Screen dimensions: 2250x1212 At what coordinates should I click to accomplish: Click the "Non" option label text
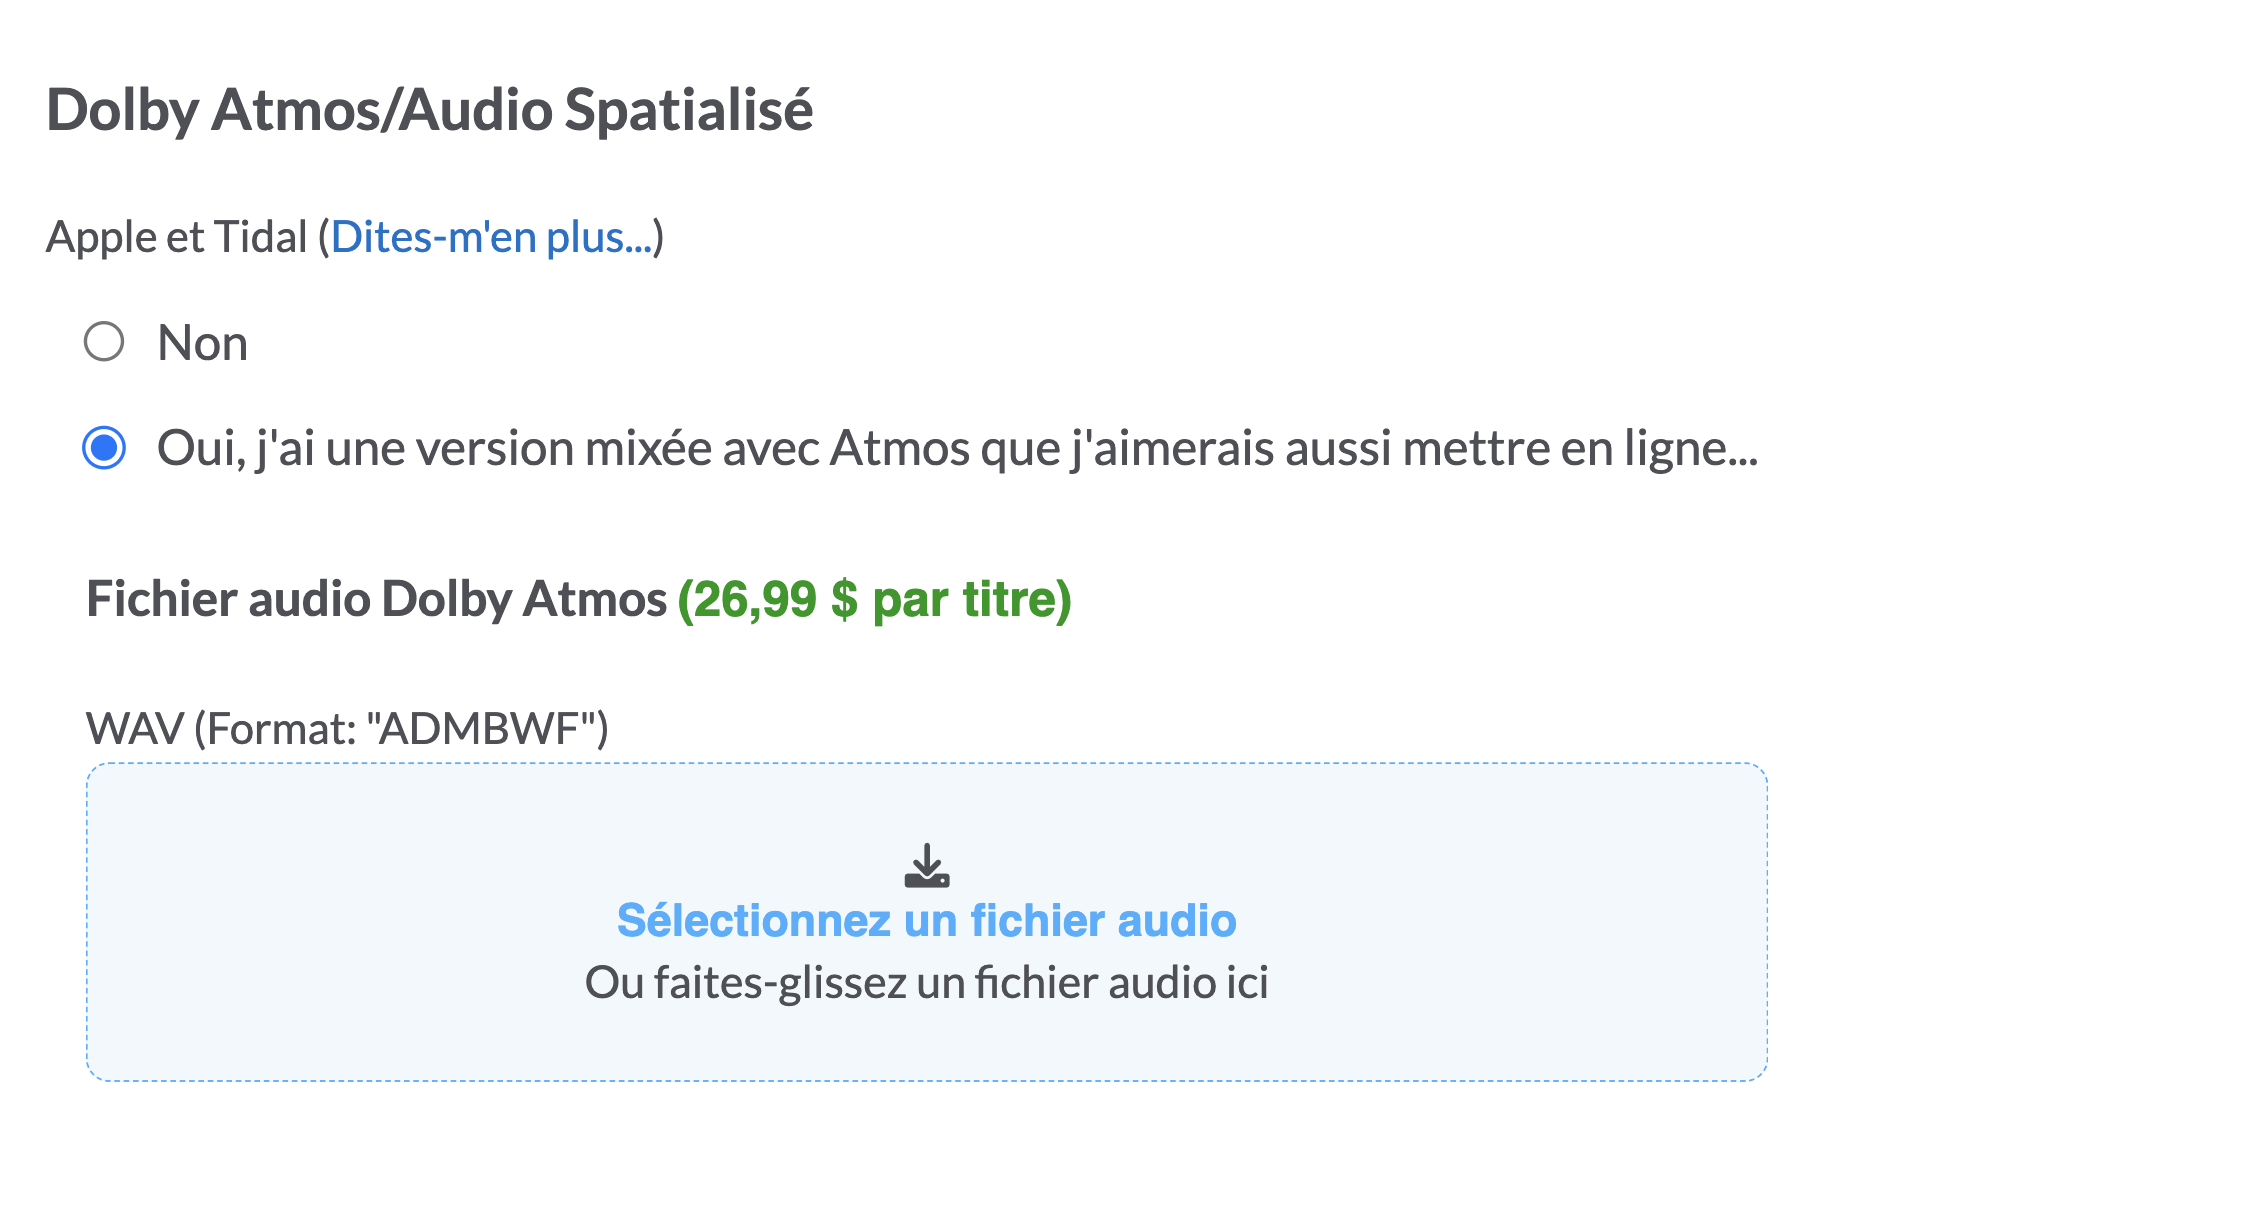click(x=203, y=343)
